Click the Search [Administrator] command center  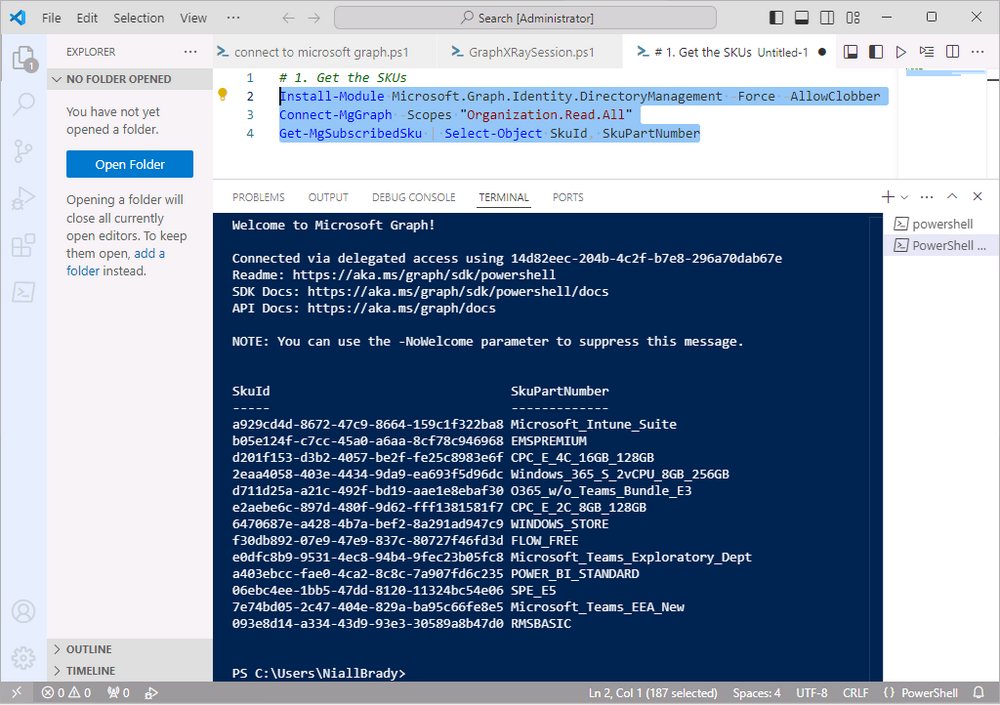[525, 18]
